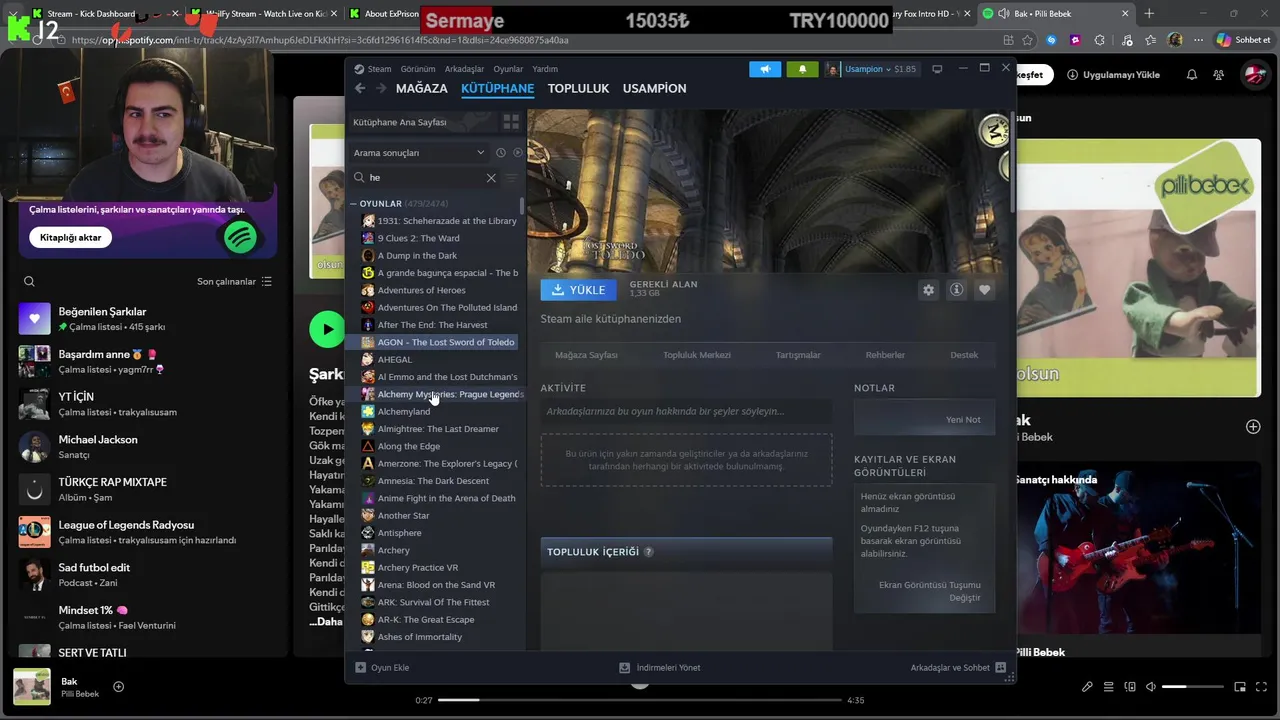Open Spotify notifications bell

(x=1192, y=75)
